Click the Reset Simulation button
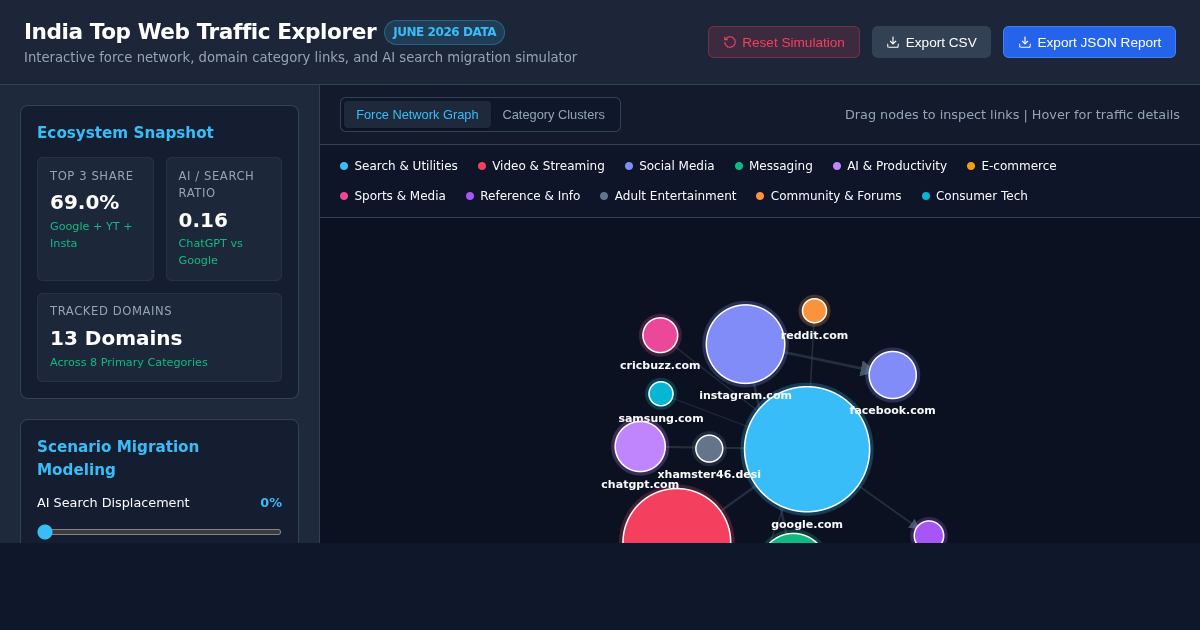Screen dimensions: 1200x630 [784, 42]
